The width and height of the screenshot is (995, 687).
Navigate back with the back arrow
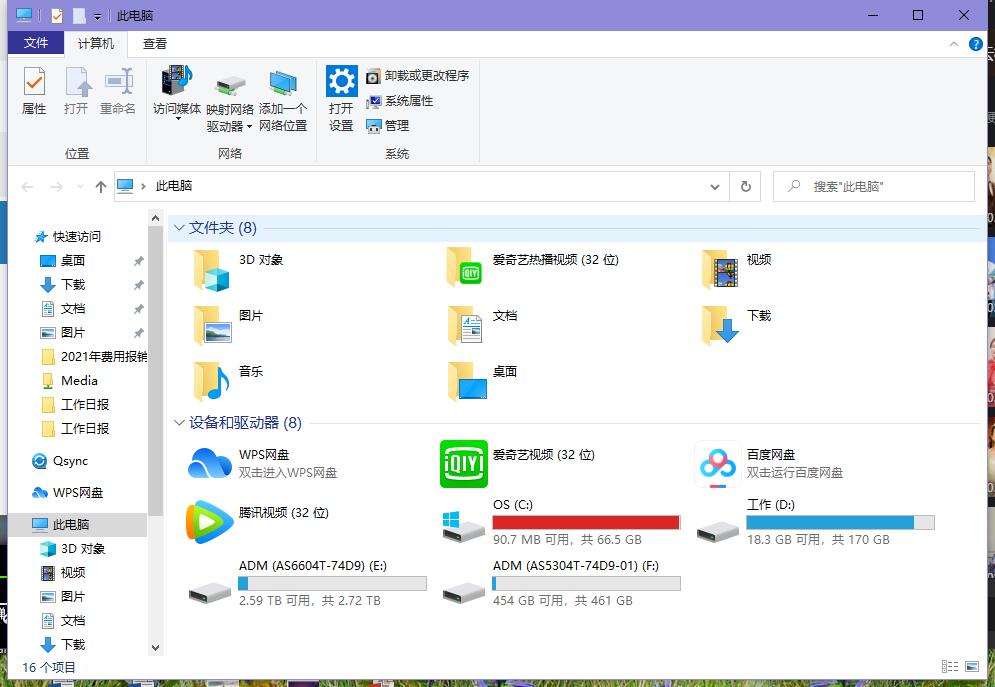pyautogui.click(x=27, y=186)
